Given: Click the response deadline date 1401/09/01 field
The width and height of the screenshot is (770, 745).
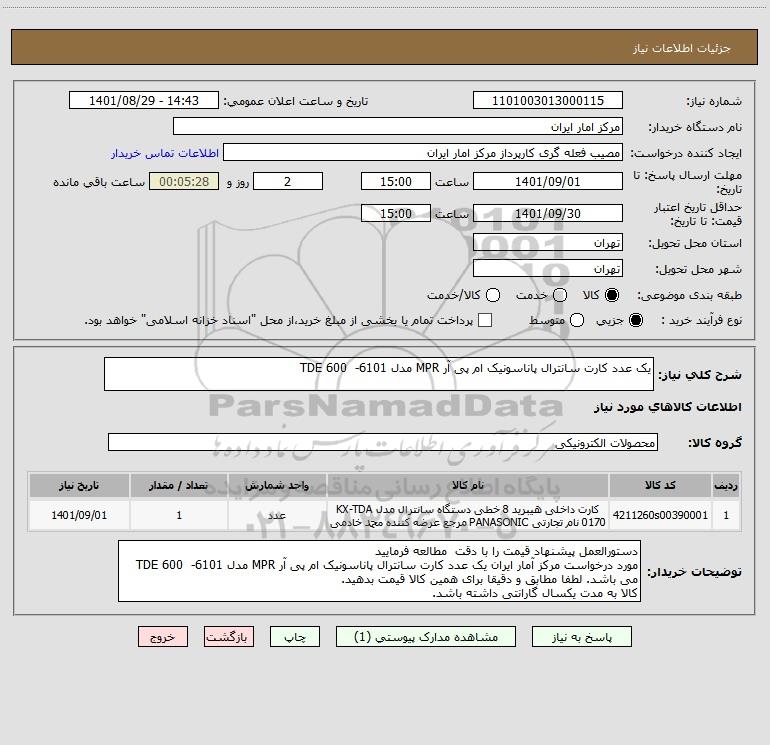Looking at the screenshot, I should (x=548, y=181).
